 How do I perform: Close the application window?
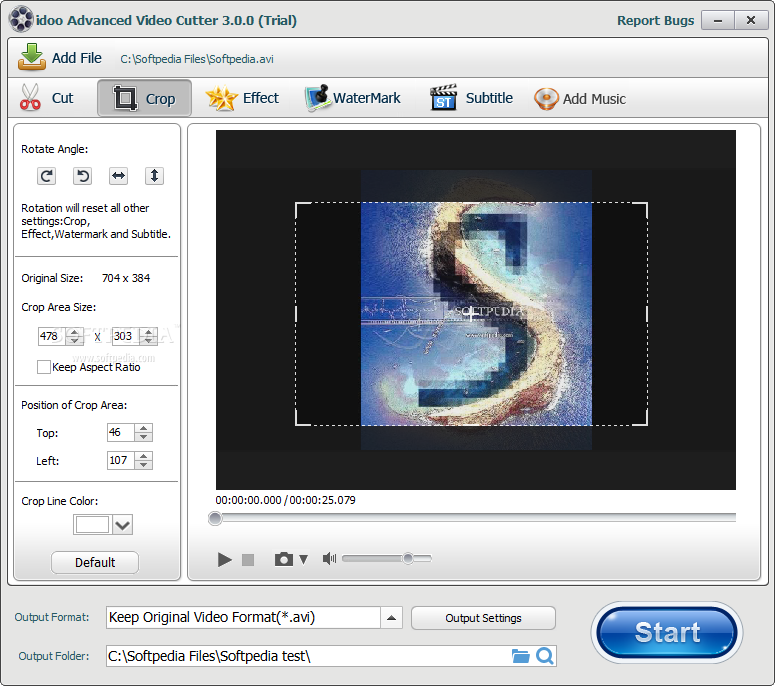click(751, 21)
